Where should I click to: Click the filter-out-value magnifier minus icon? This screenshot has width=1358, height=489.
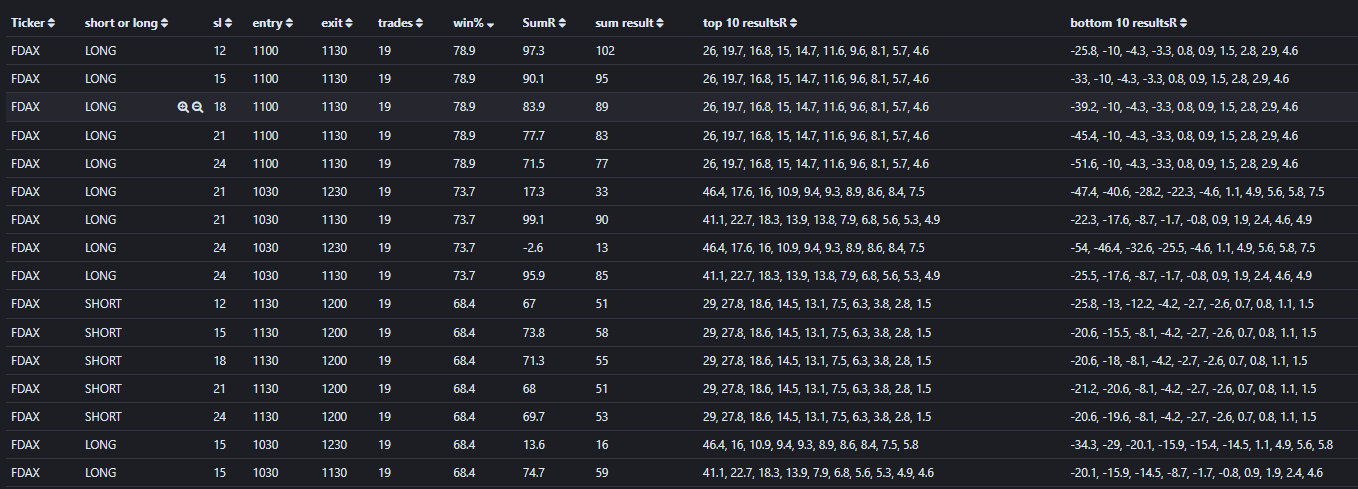pyautogui.click(x=197, y=107)
